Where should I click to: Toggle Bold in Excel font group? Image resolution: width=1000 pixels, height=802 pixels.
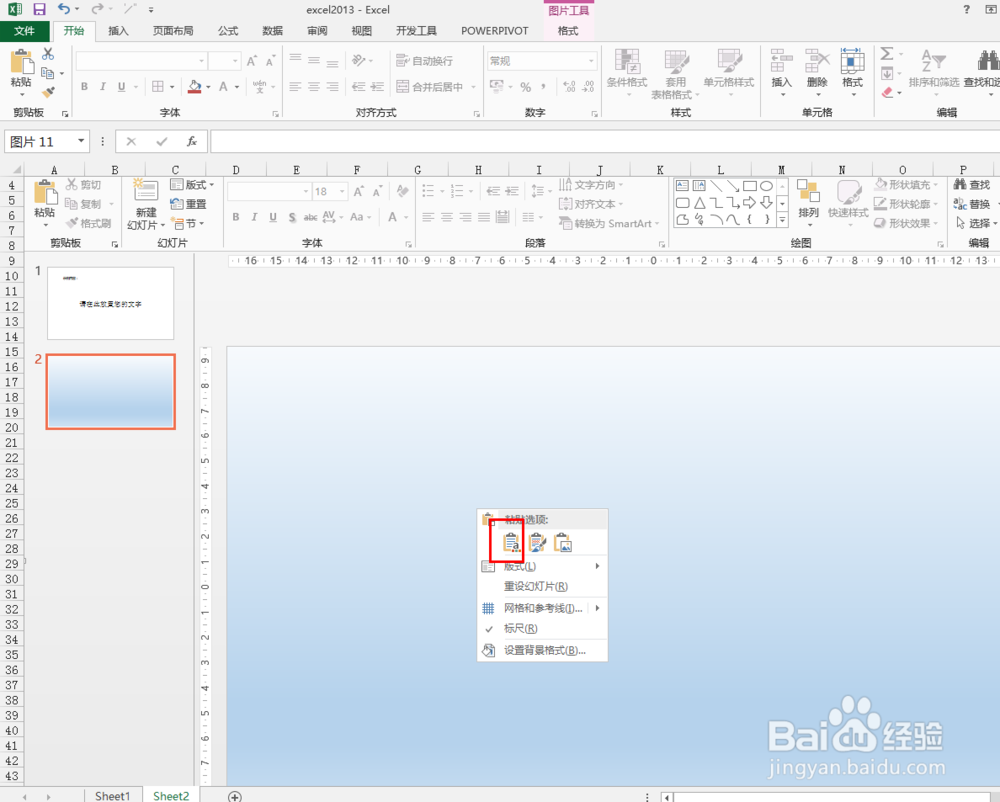(x=84, y=87)
